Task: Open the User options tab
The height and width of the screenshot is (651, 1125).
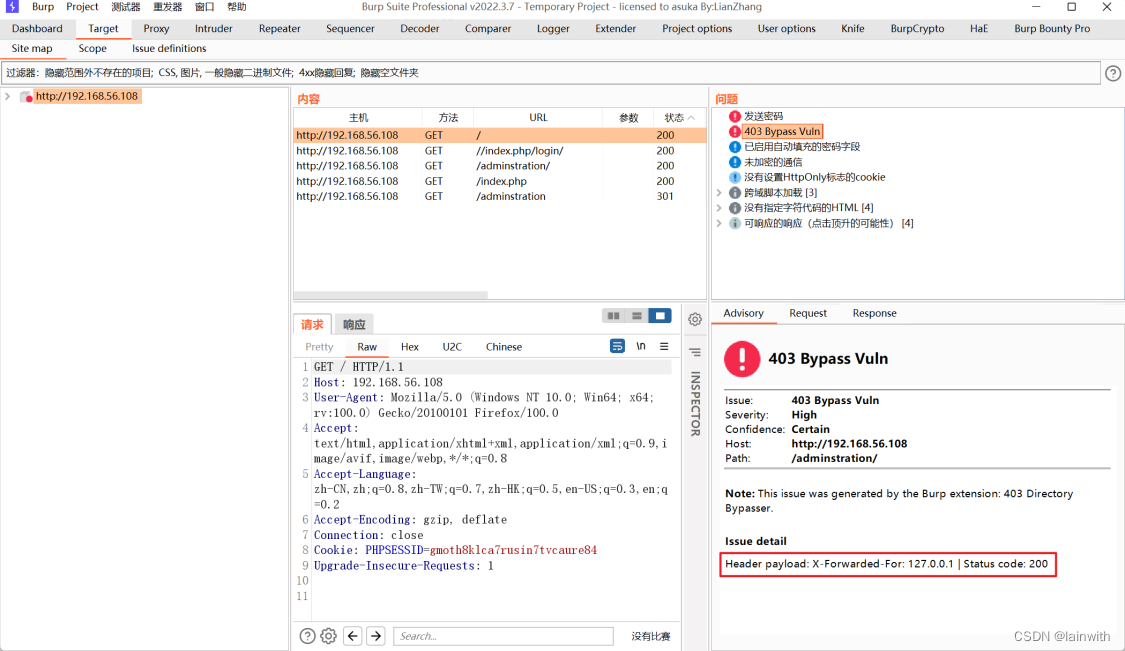Action: pyautogui.click(x=786, y=29)
